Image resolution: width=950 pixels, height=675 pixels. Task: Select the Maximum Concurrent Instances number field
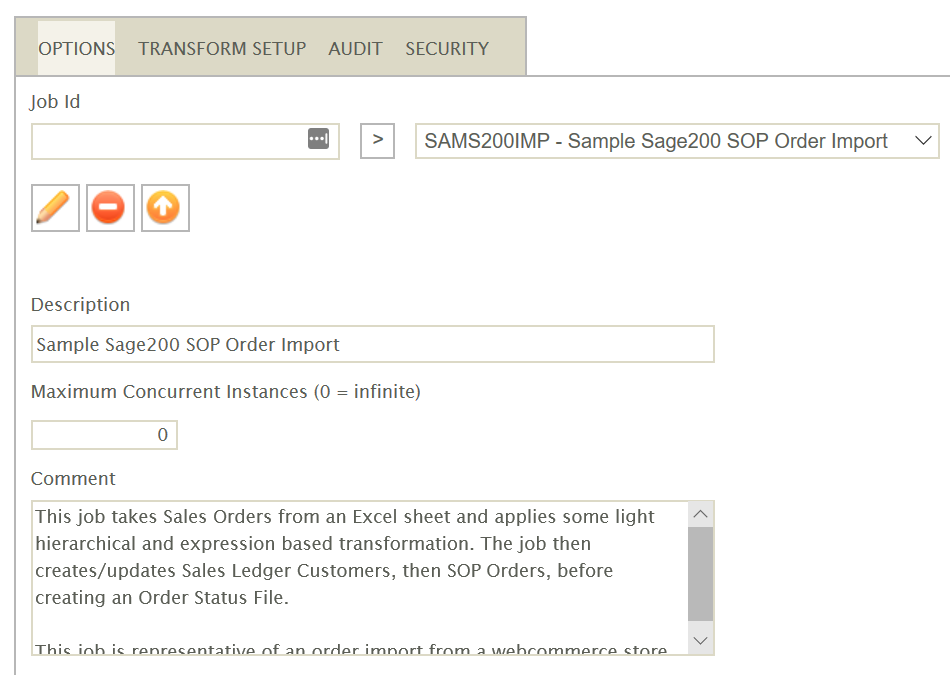104,435
